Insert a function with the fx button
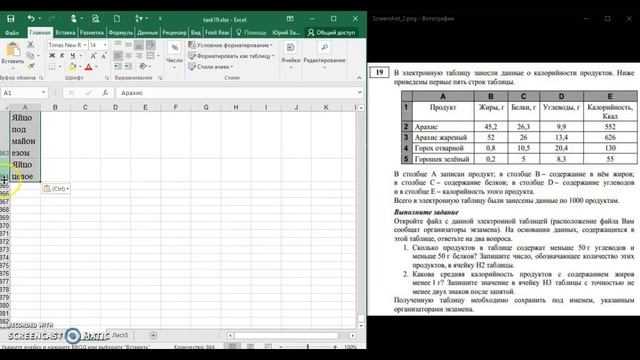Image resolution: width=640 pixels, height=360 pixels. coord(105,93)
